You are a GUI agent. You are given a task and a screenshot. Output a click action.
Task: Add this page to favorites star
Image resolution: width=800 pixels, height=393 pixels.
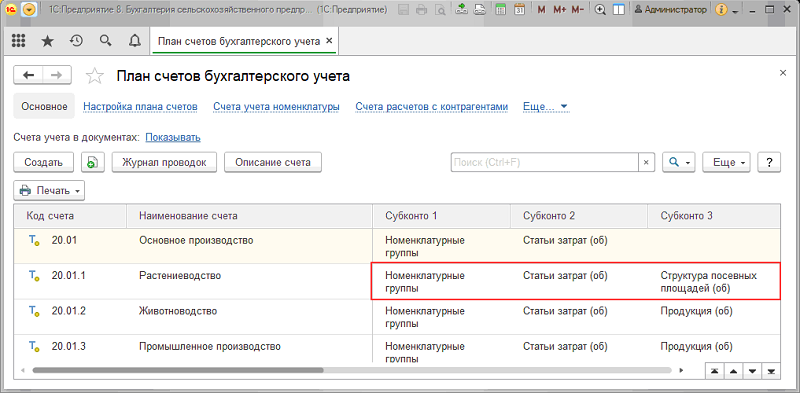point(95,77)
